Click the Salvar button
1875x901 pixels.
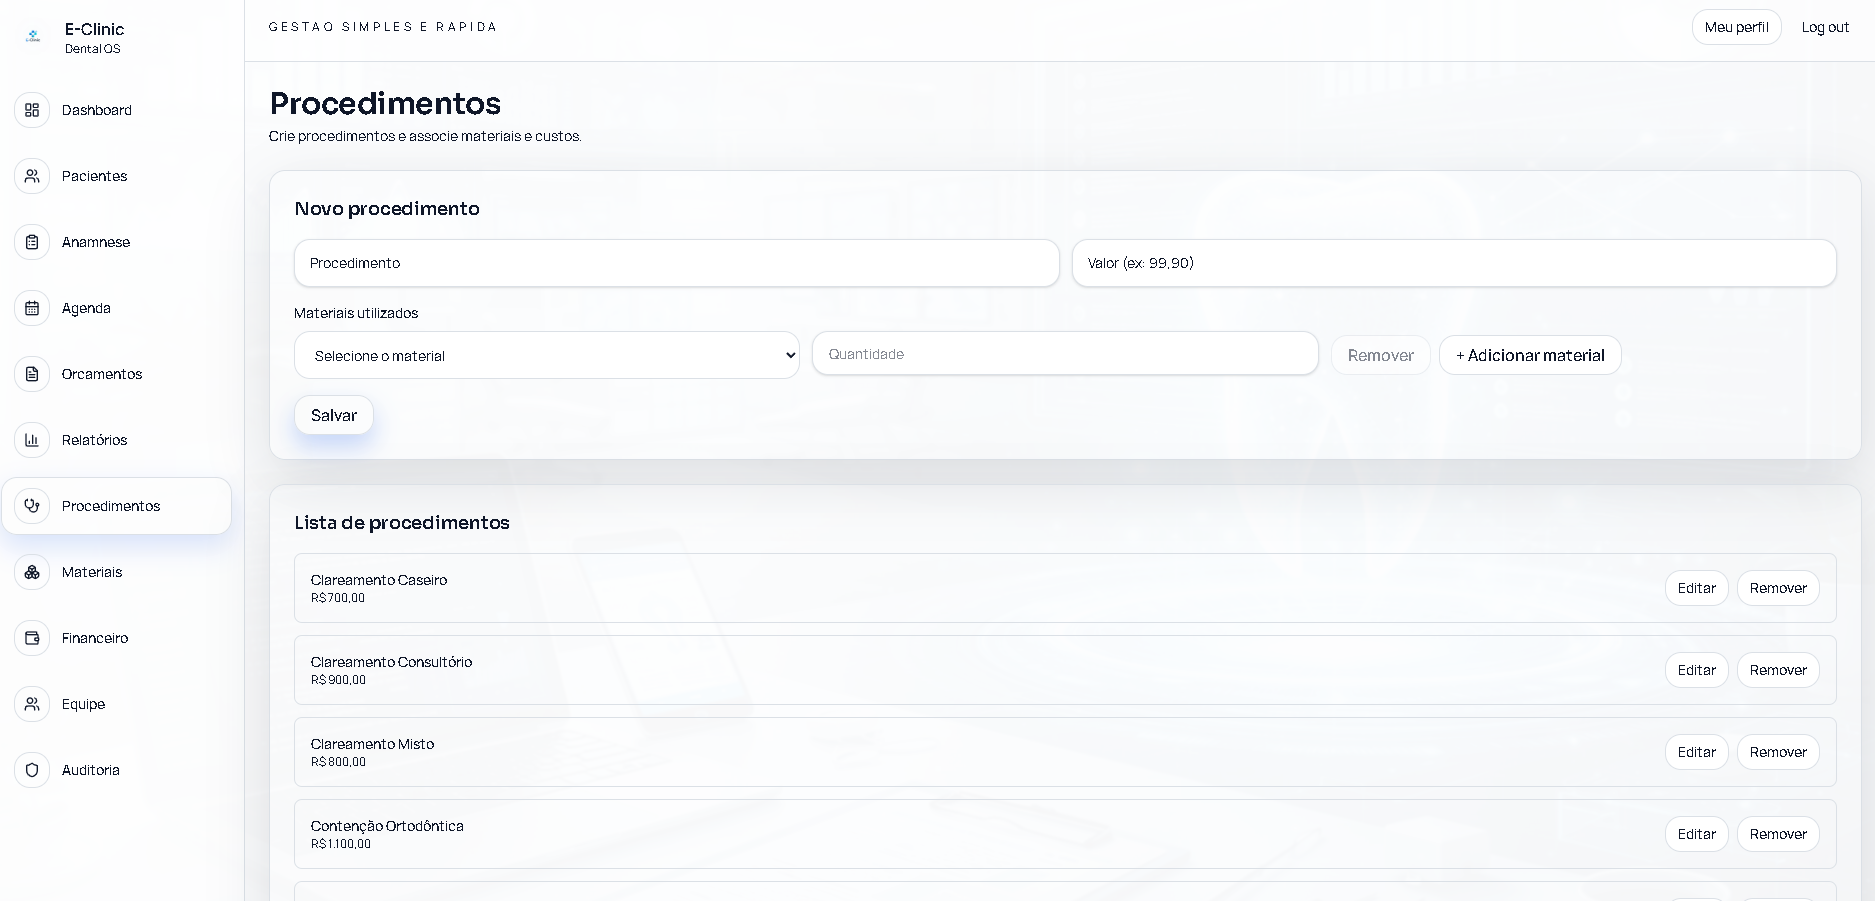point(334,415)
